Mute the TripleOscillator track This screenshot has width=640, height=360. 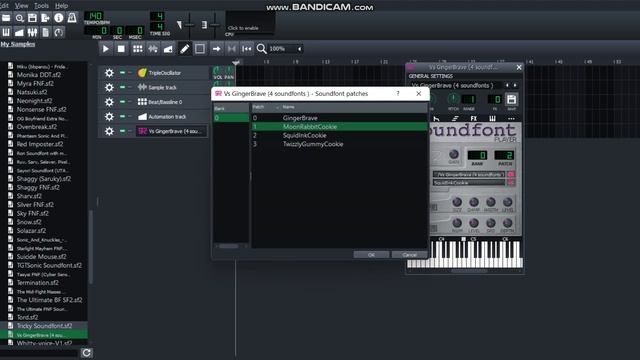click(122, 73)
